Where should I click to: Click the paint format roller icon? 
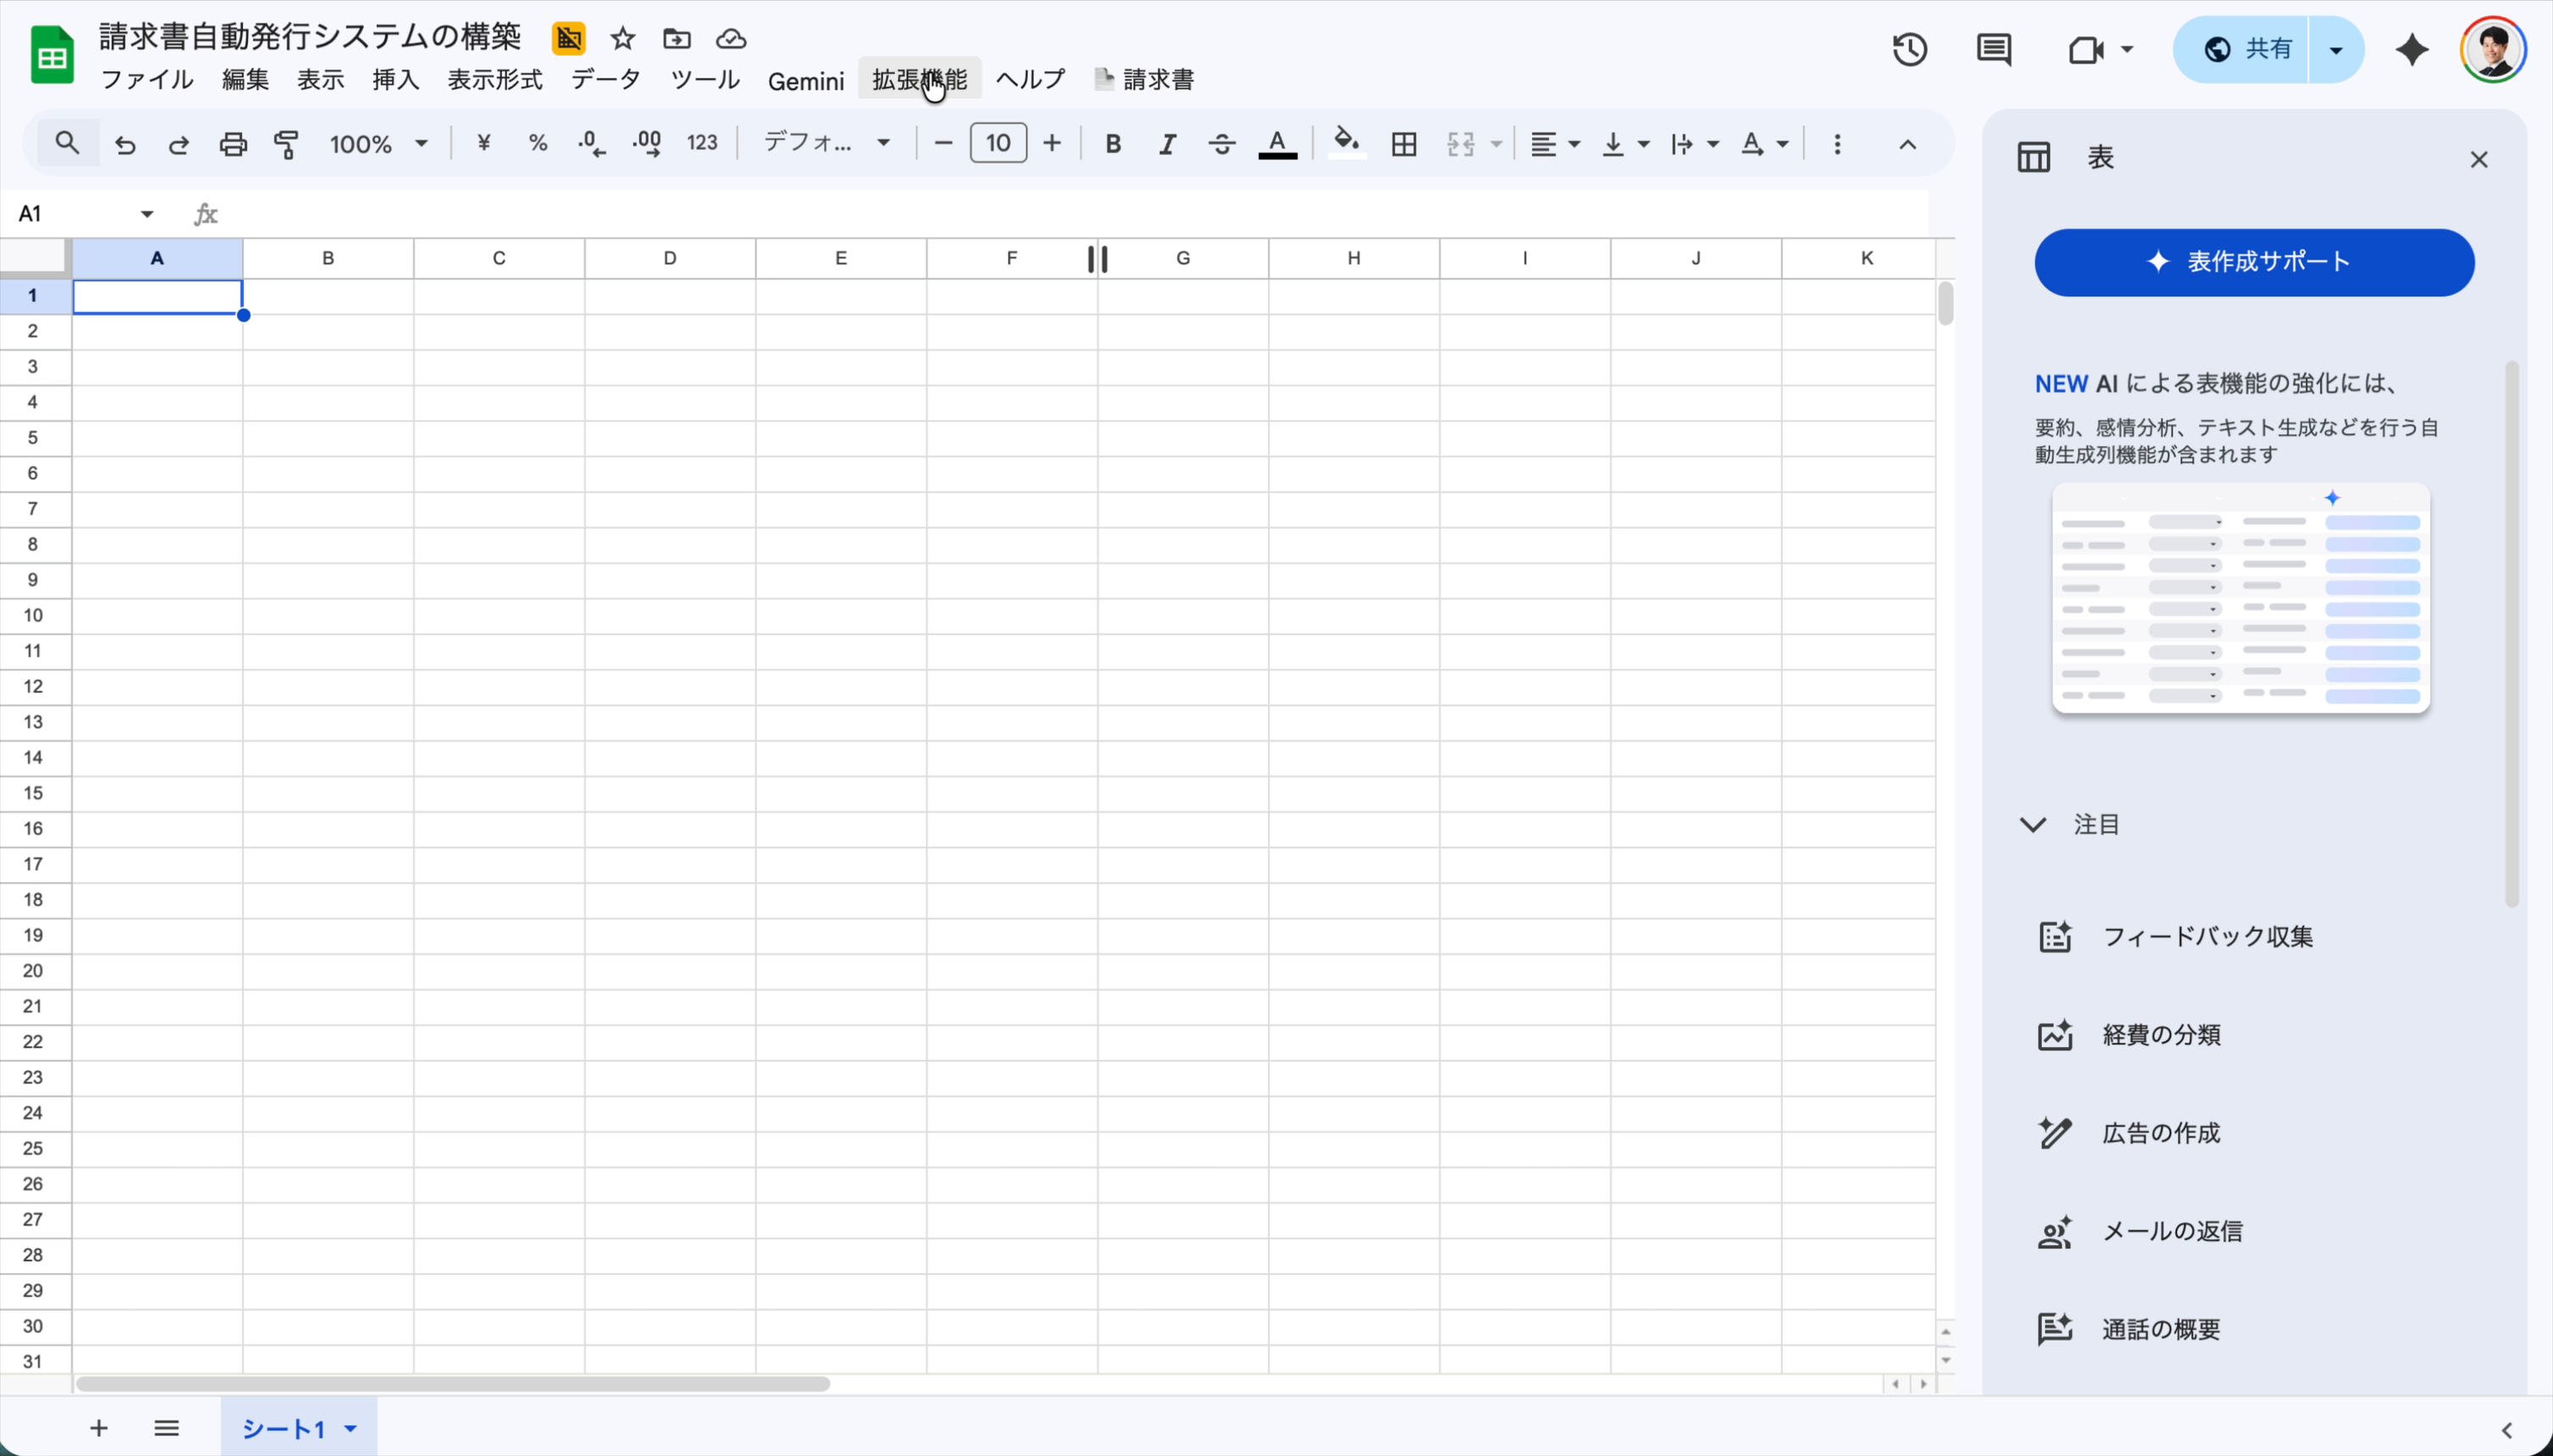click(287, 144)
